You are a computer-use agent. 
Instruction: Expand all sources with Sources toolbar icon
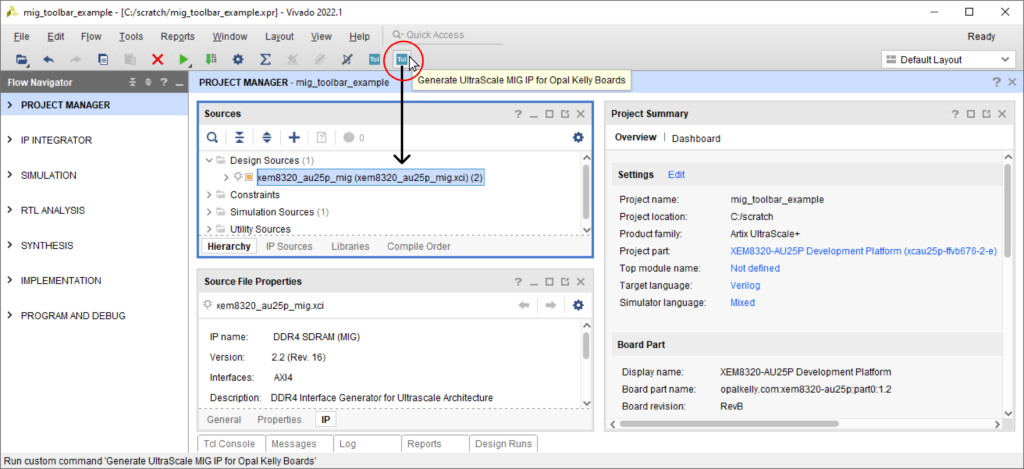pos(266,137)
